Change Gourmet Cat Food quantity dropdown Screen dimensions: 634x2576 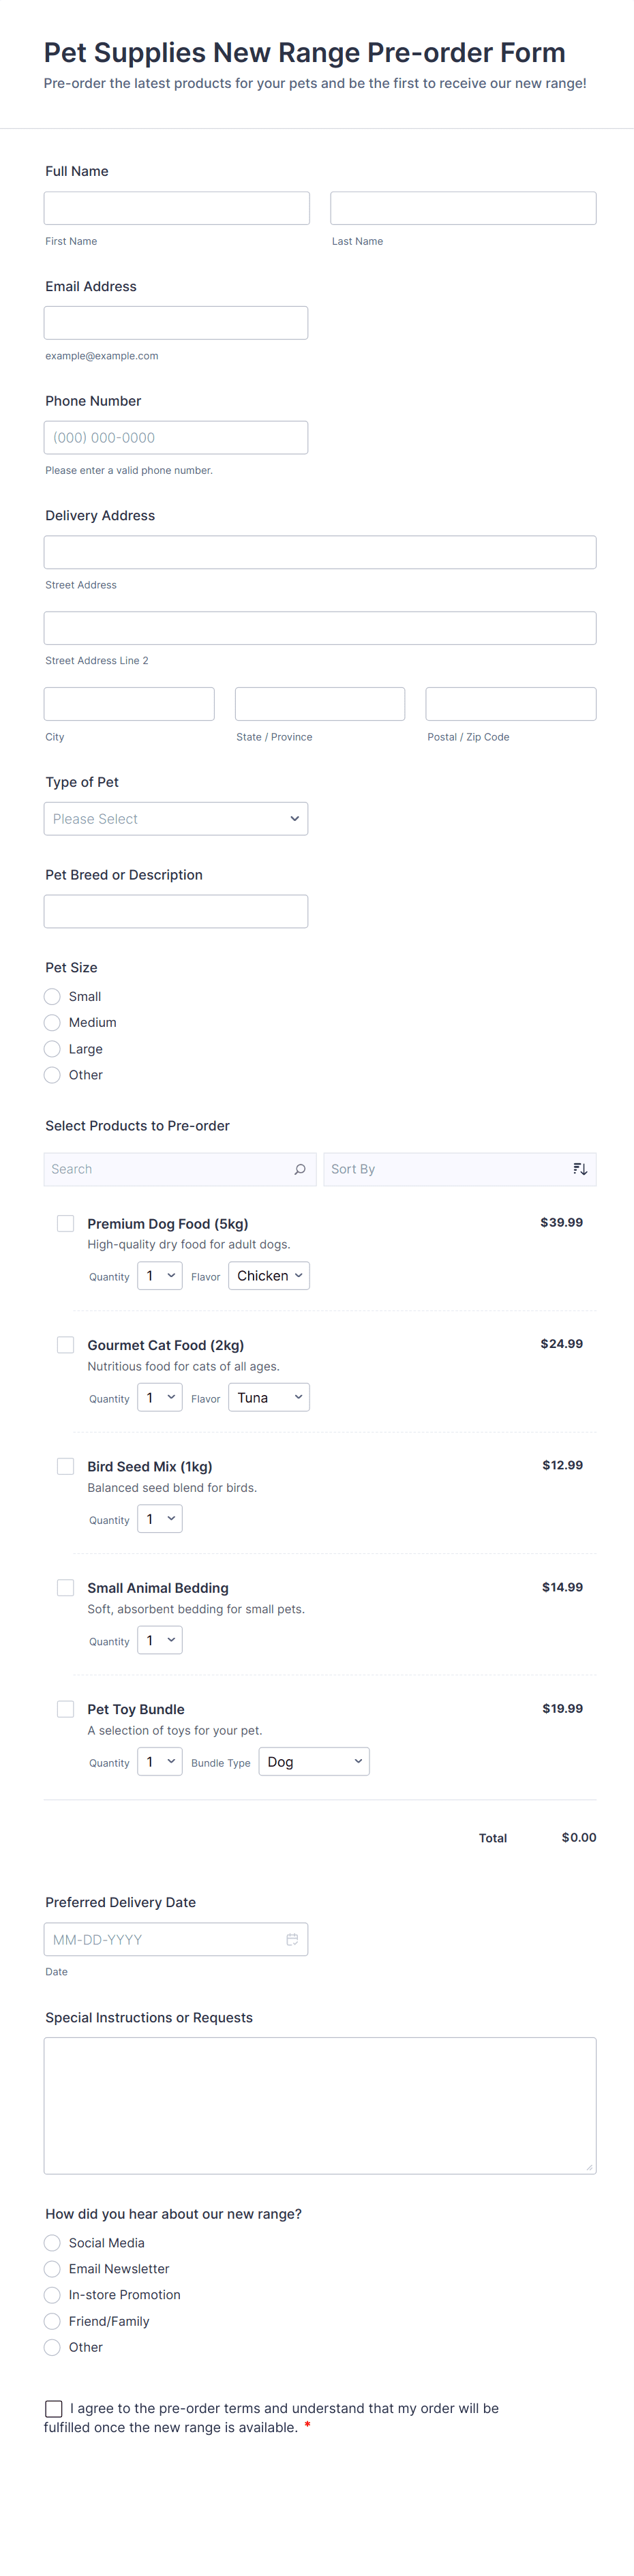pyautogui.click(x=160, y=1398)
